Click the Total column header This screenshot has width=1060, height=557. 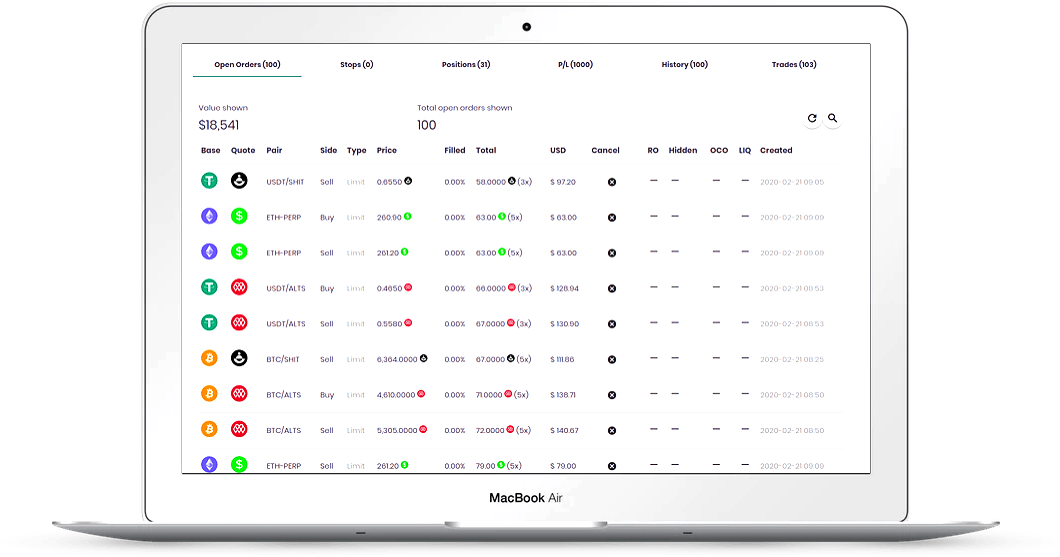pyautogui.click(x=486, y=151)
